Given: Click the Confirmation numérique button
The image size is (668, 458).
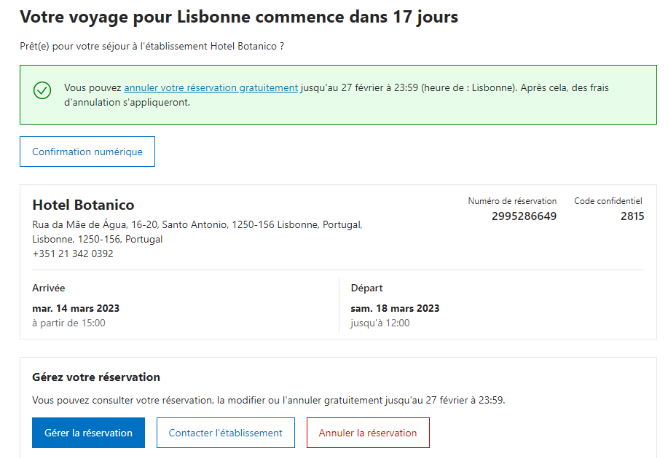Looking at the screenshot, I should [x=87, y=152].
